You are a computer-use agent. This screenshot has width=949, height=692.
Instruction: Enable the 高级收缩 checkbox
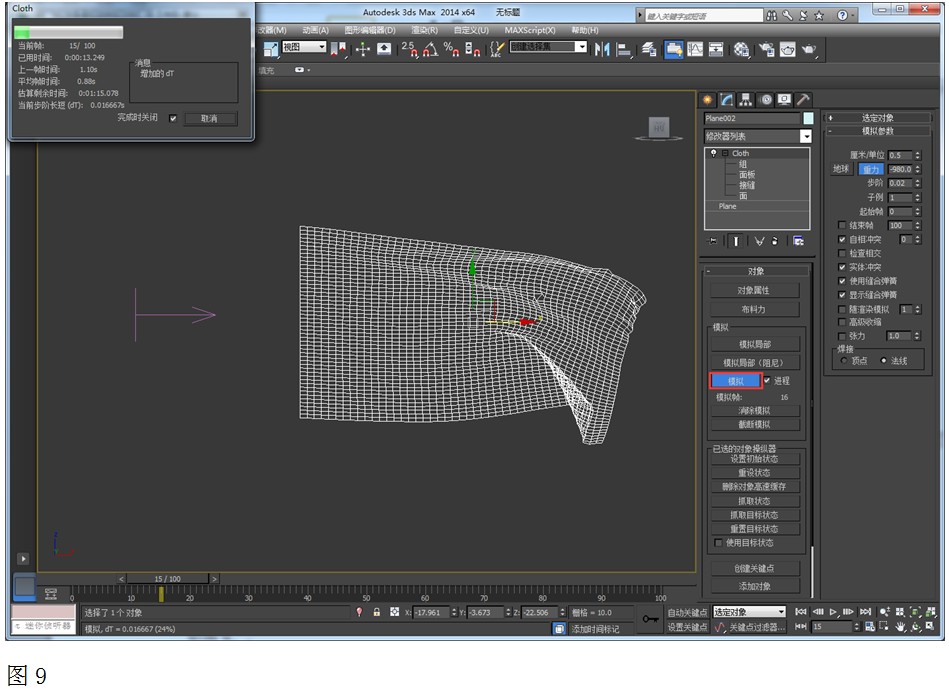tap(841, 322)
